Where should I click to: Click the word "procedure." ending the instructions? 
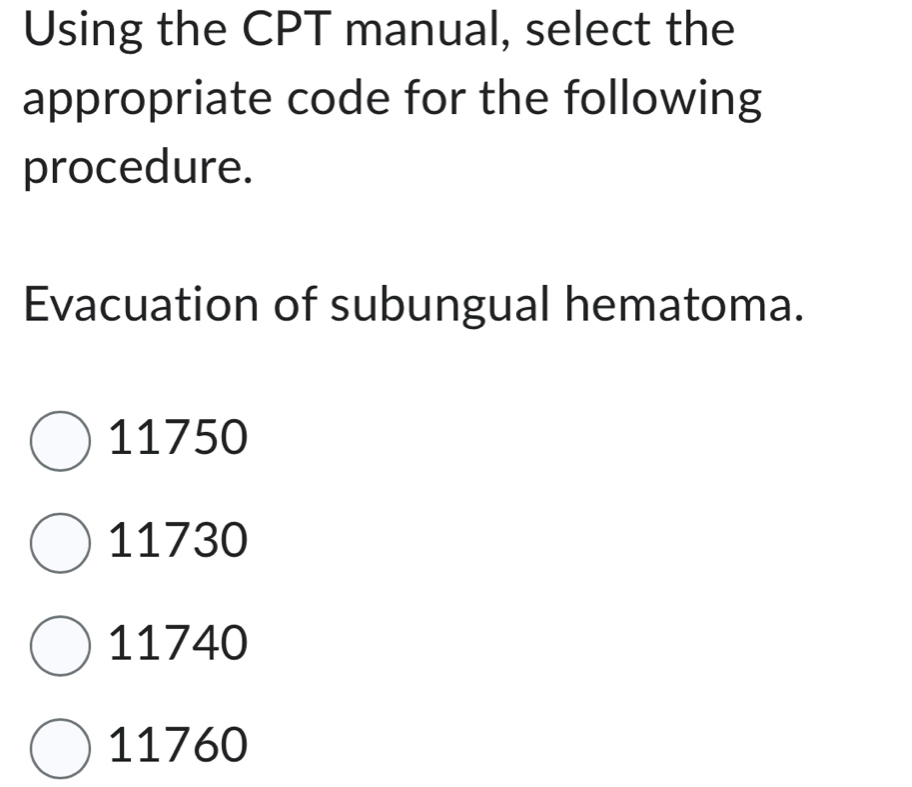click(x=135, y=170)
